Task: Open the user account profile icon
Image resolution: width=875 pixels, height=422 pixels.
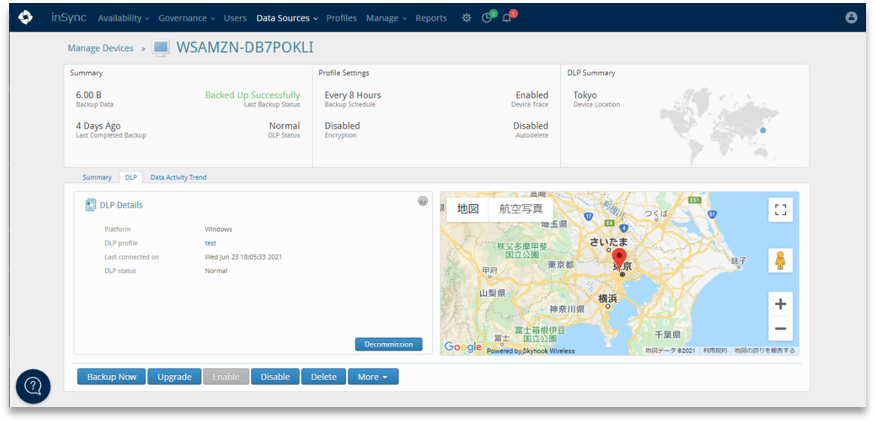Action: [x=851, y=18]
